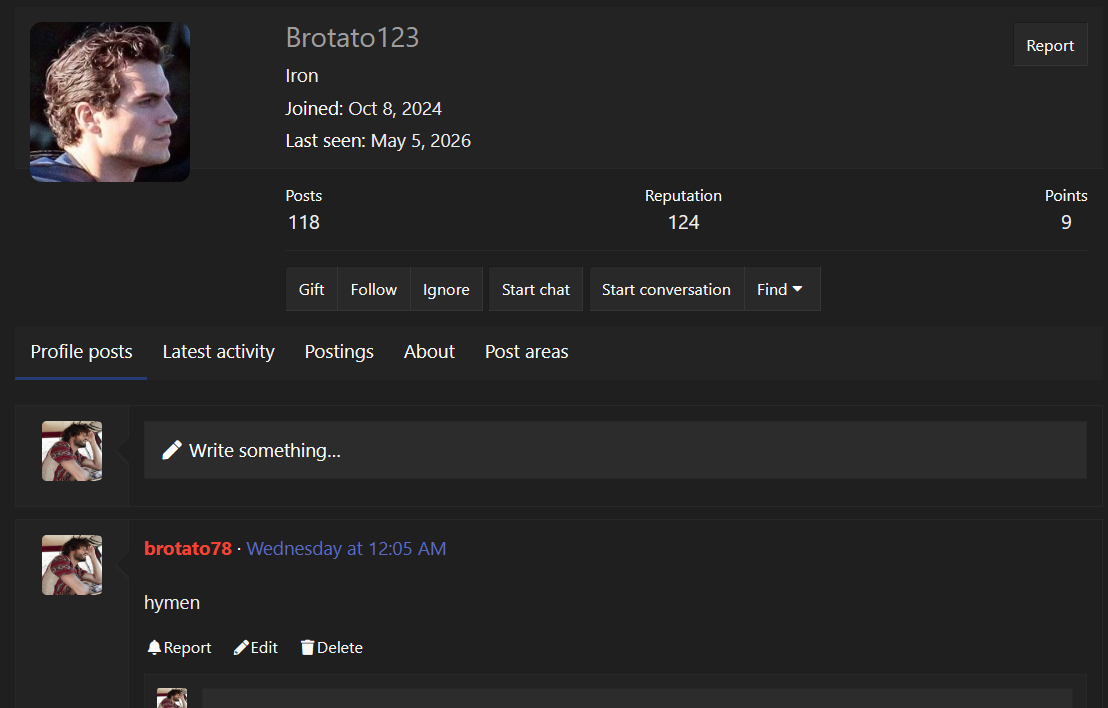The width and height of the screenshot is (1108, 708).
Task: Click the pencil icon in Write something box
Action: [172, 450]
